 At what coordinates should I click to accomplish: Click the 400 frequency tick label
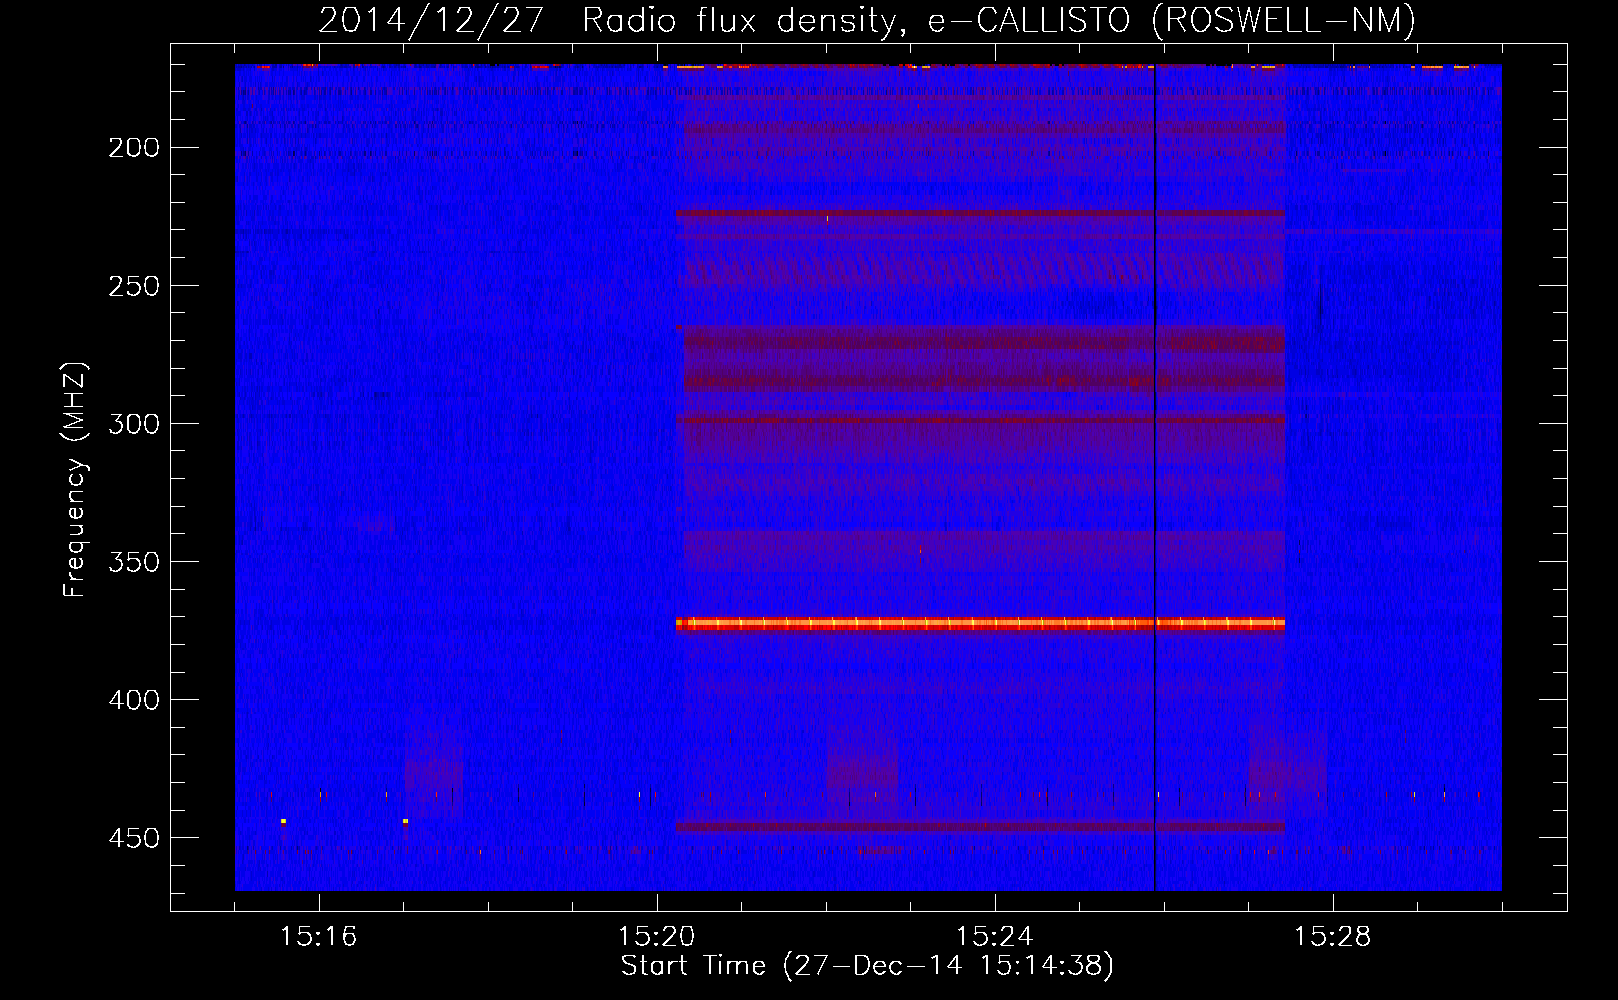[x=133, y=700]
